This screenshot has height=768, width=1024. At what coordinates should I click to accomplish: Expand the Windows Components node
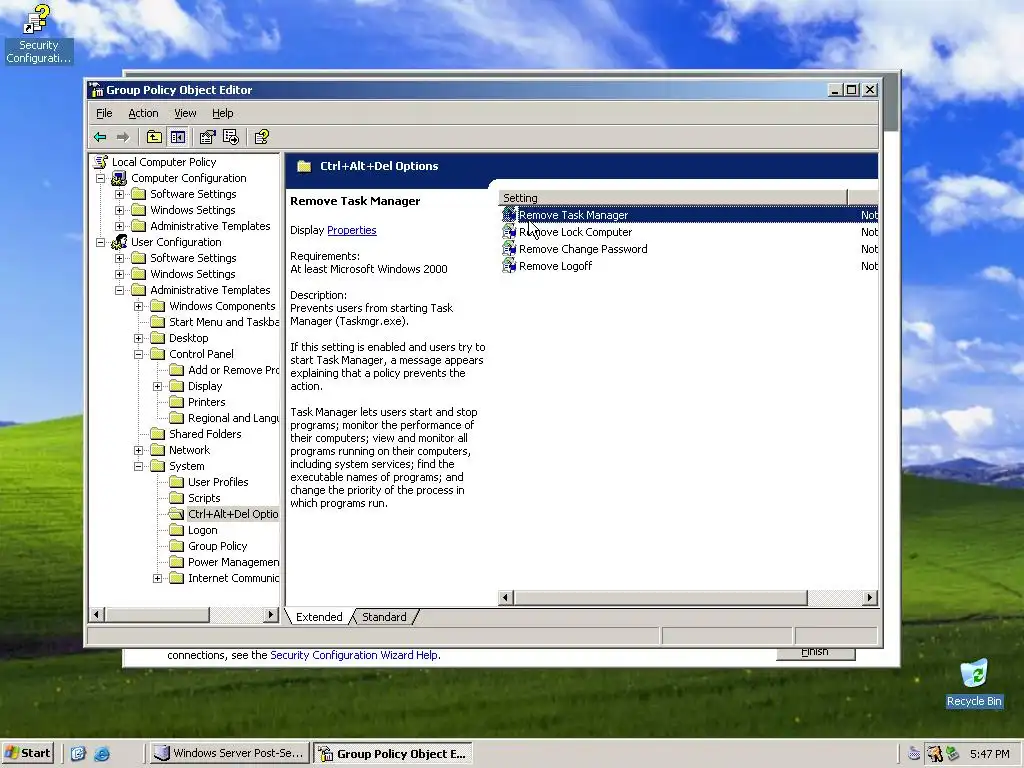pos(138,306)
